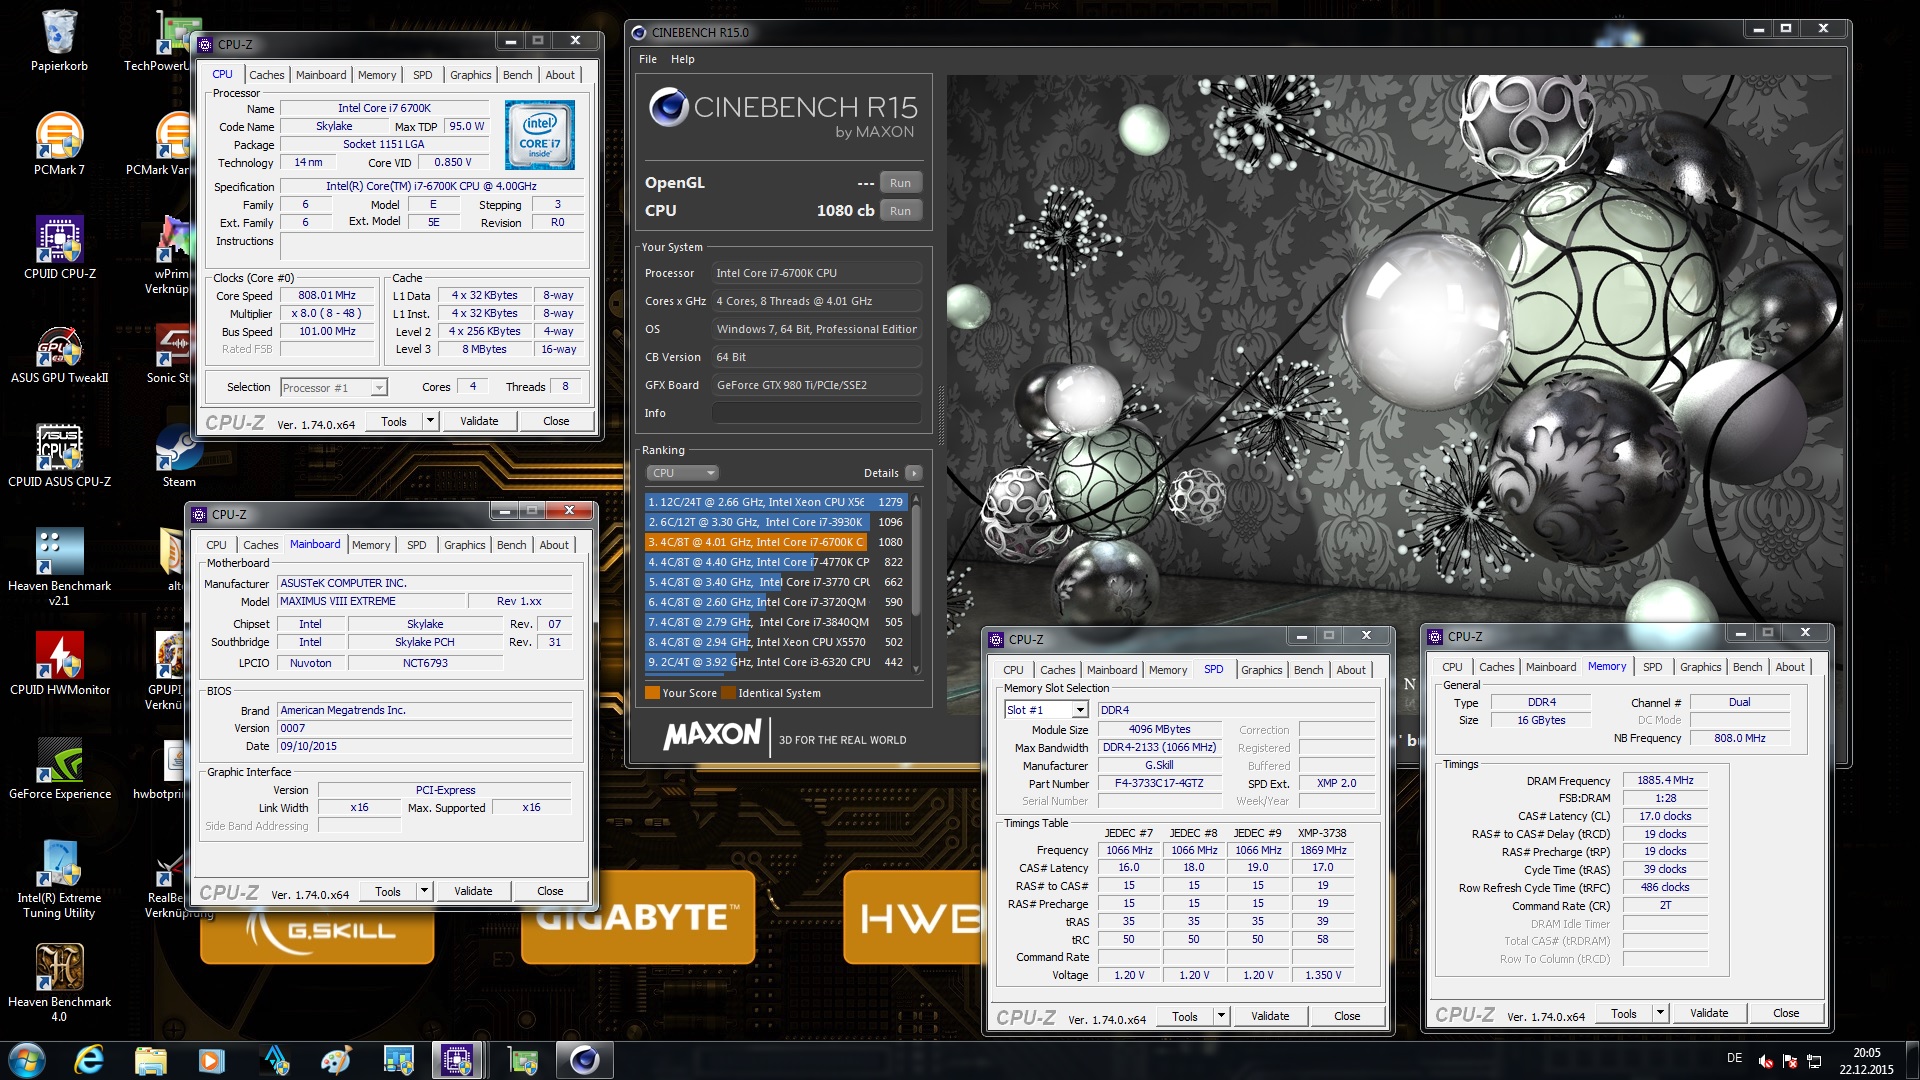The image size is (1920, 1080).
Task: Open the network tray icon
Action: point(1814,1061)
